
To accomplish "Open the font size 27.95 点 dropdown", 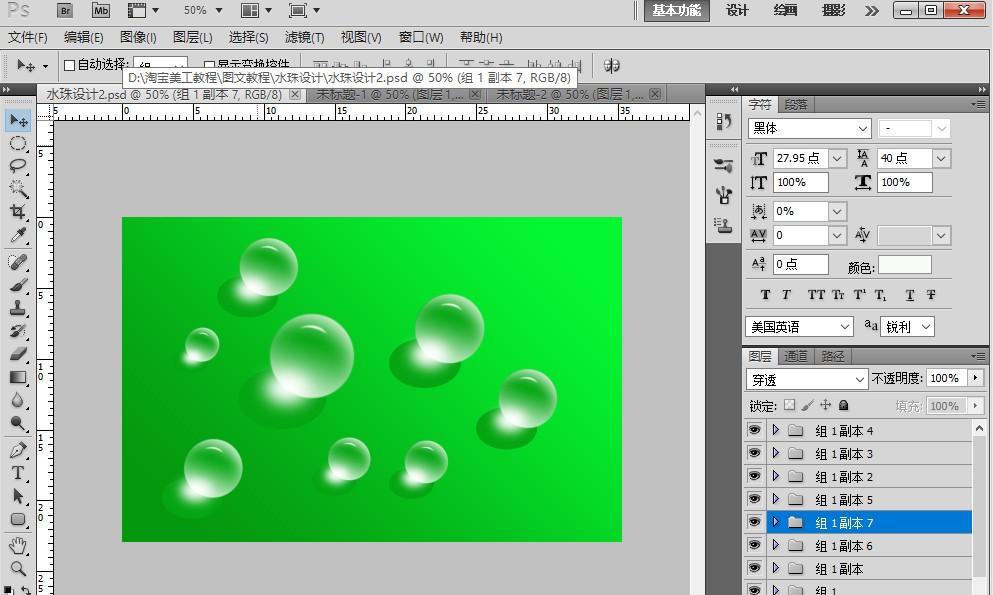I will (837, 158).
